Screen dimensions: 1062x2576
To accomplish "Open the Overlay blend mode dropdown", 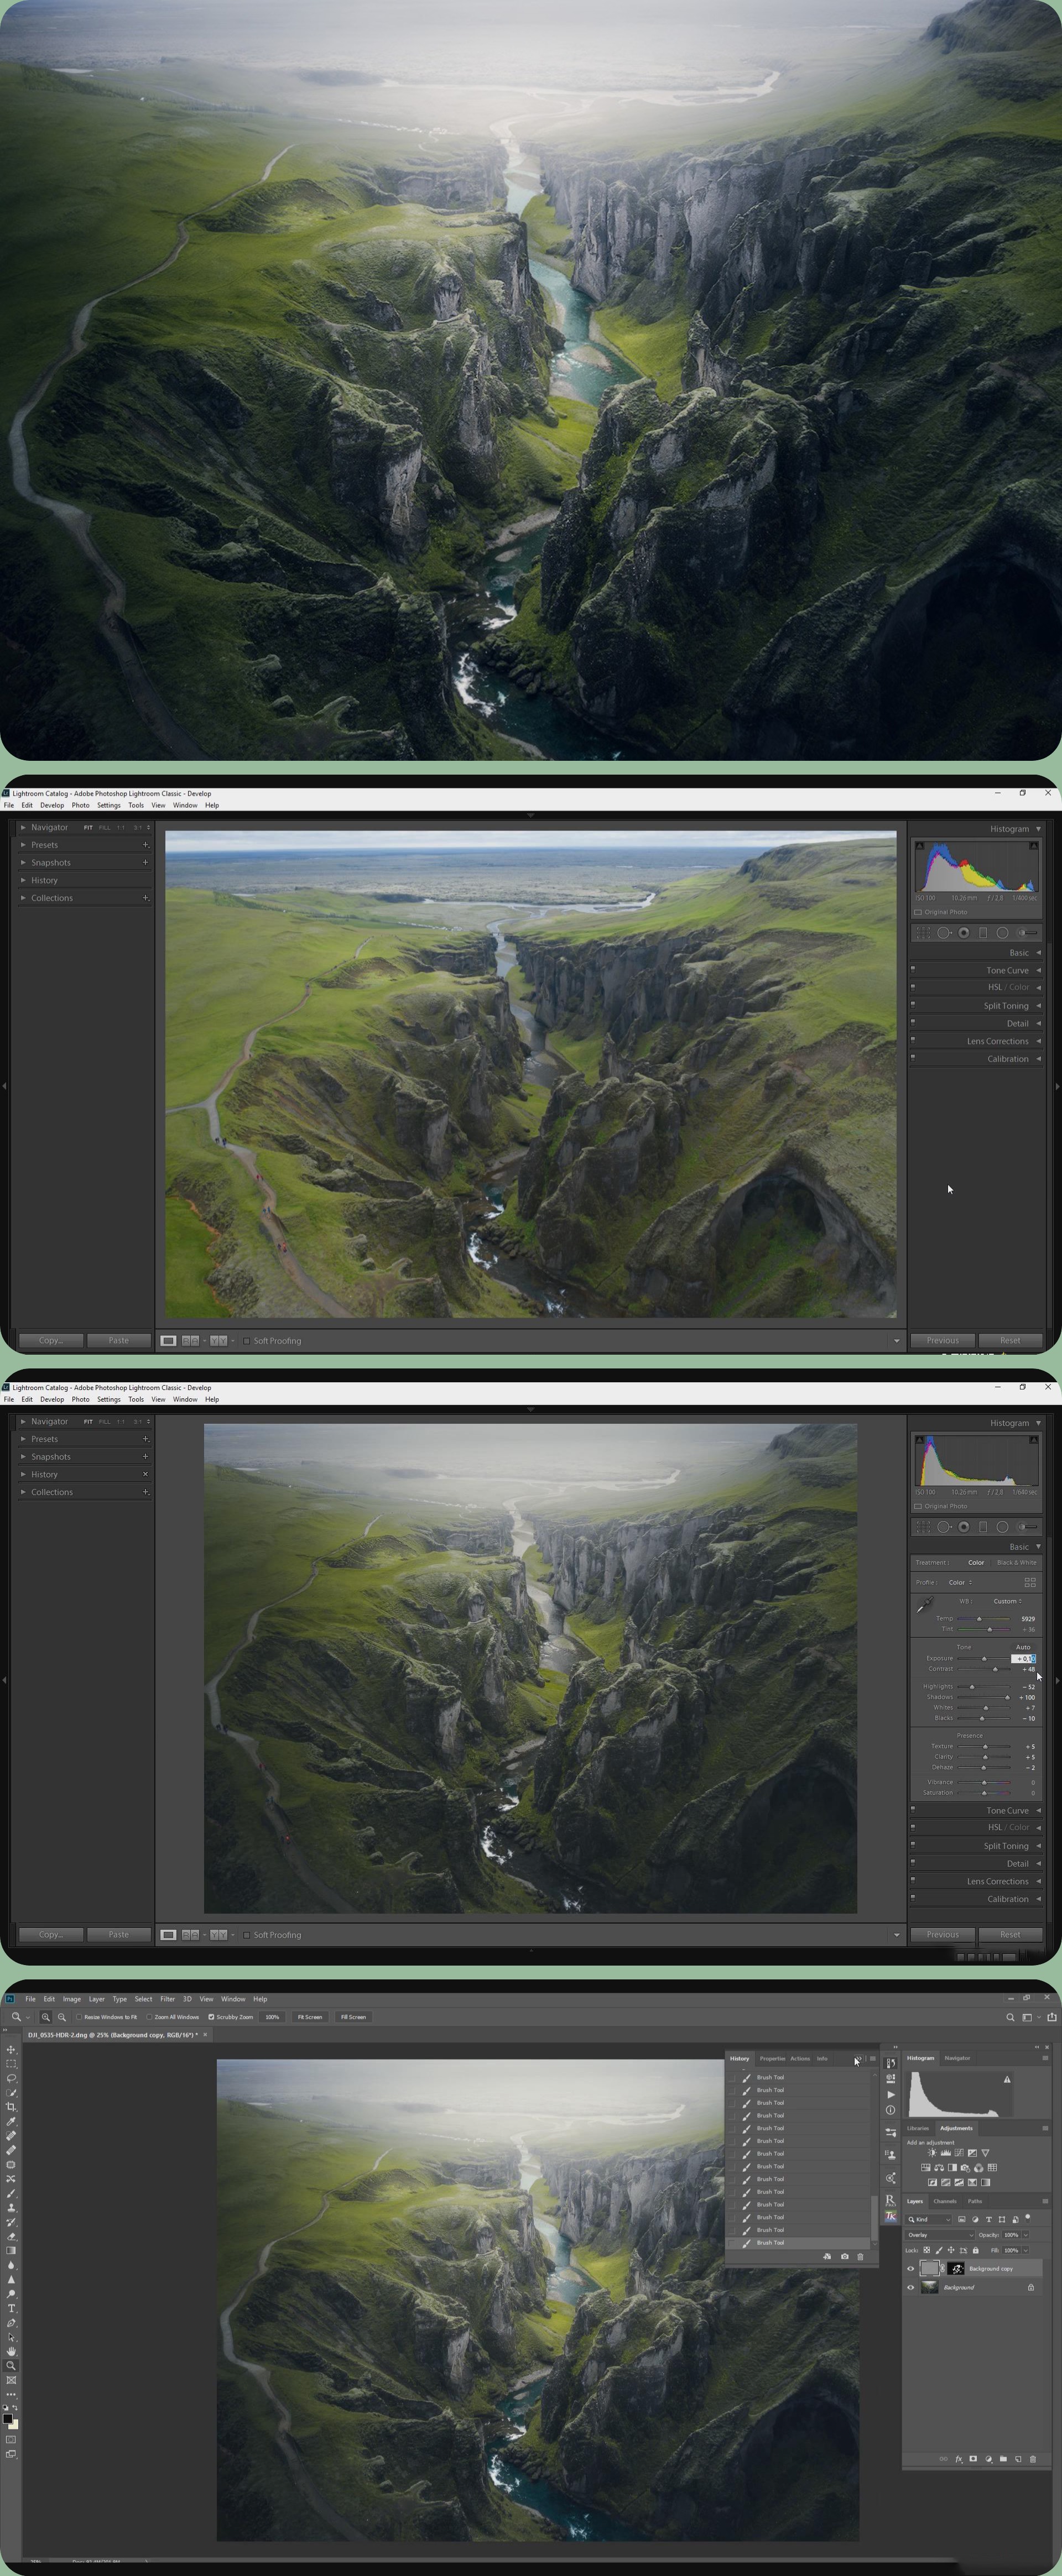I will pos(939,2235).
